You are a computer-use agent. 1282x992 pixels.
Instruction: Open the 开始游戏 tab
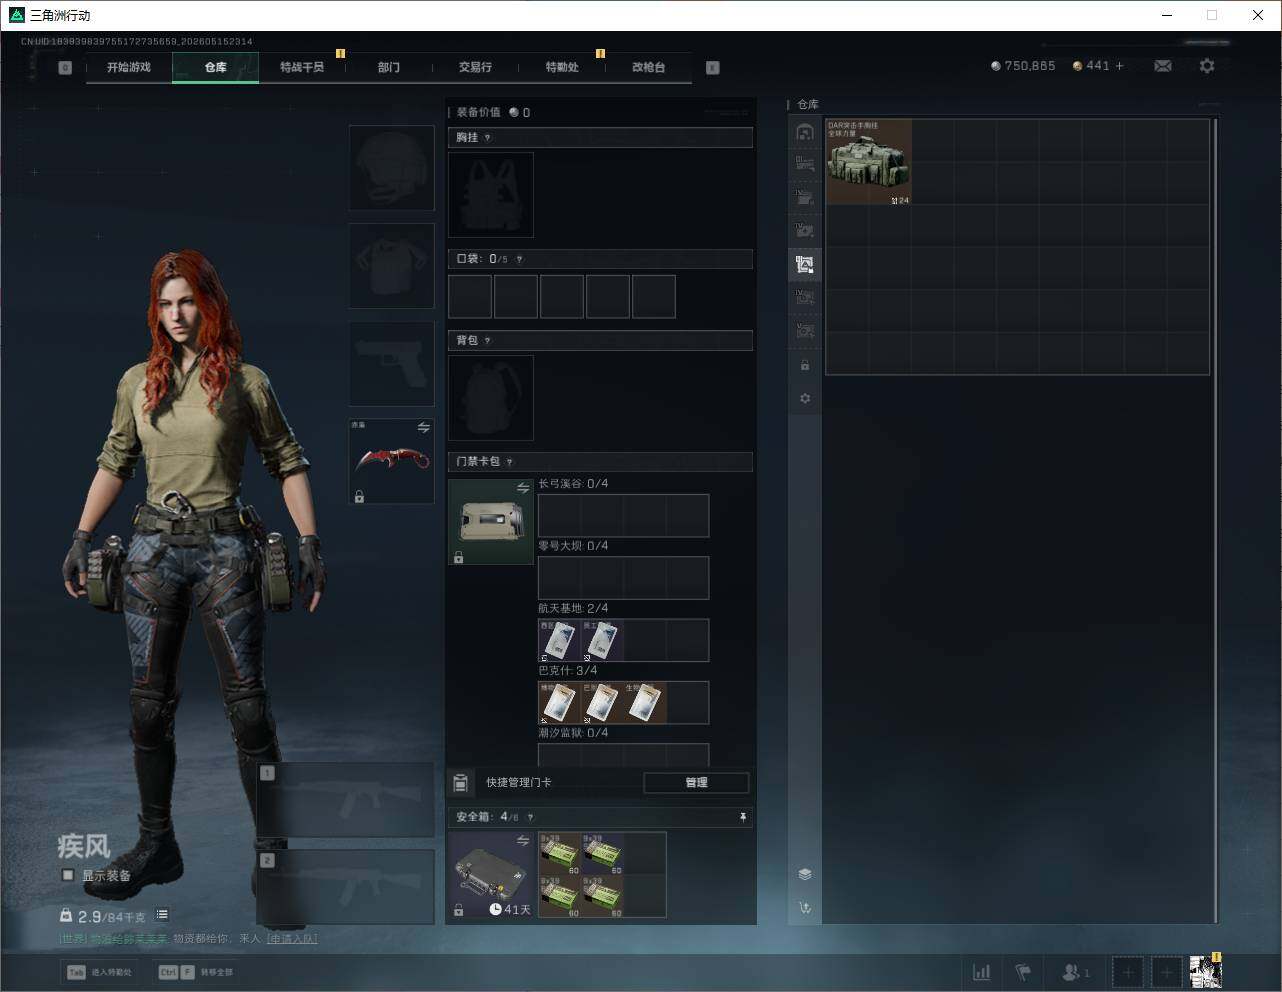pyautogui.click(x=129, y=67)
